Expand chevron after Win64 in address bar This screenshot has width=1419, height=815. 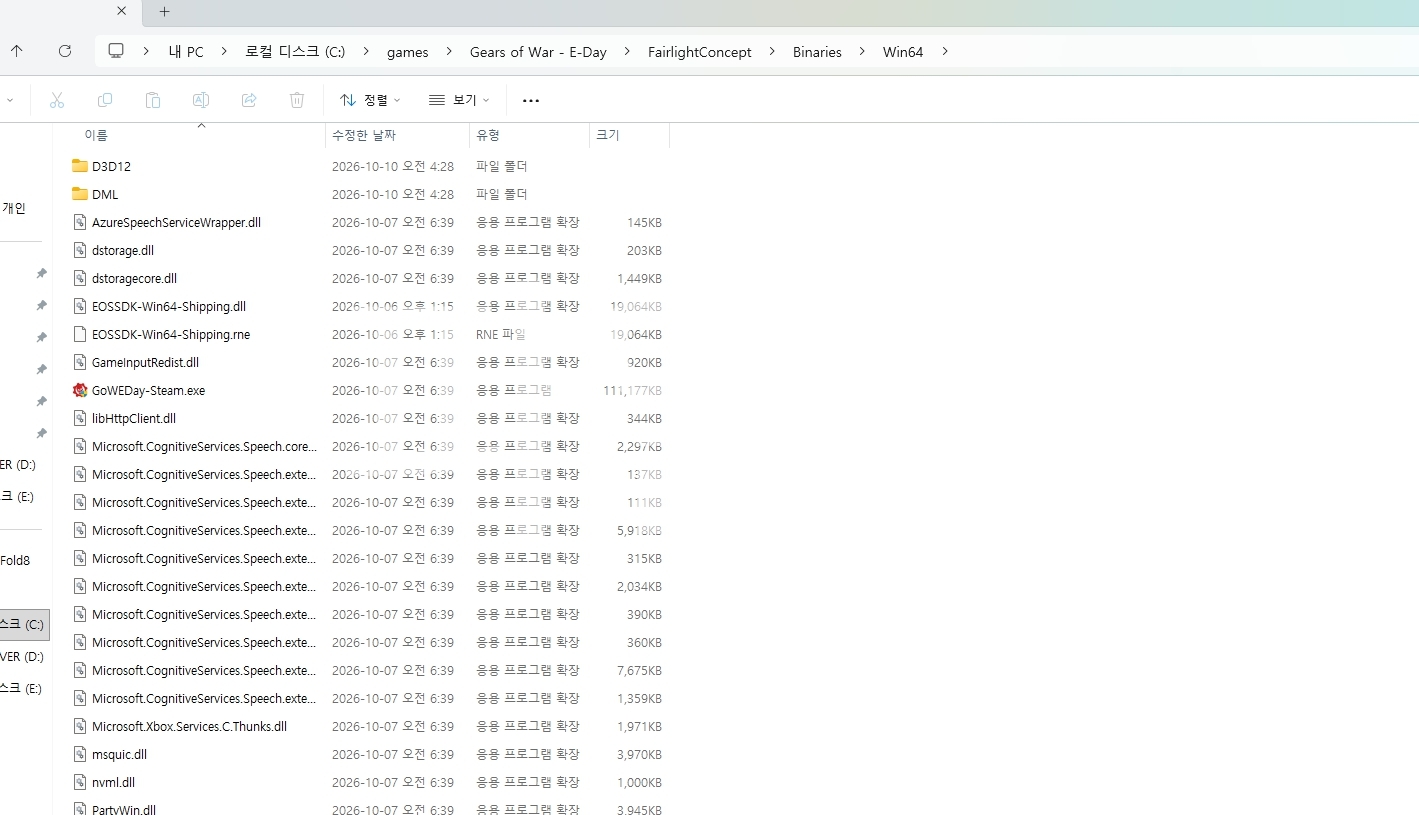(944, 52)
